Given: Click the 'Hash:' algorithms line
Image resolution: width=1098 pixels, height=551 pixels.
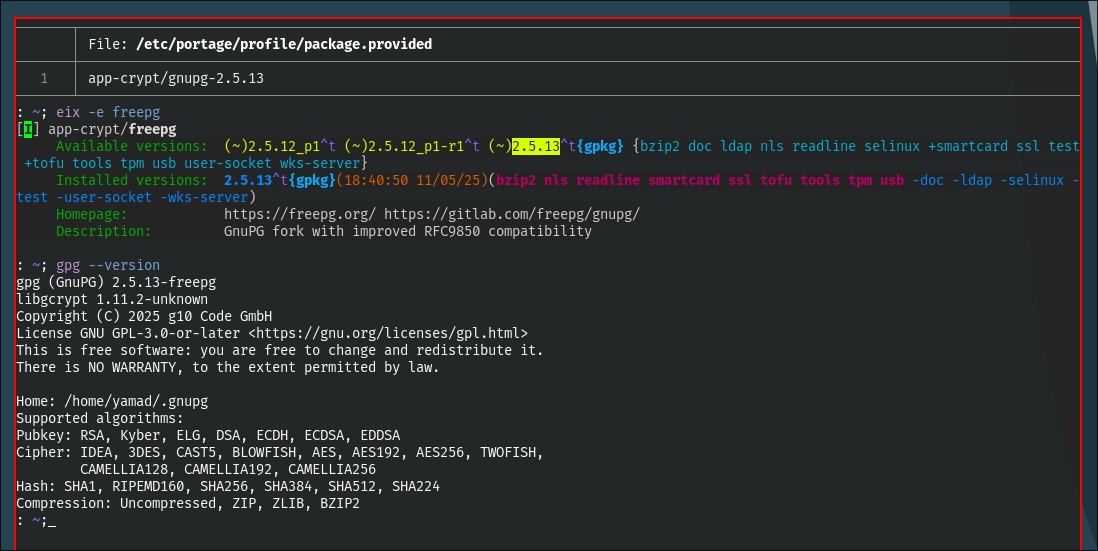Looking at the screenshot, I should (228, 487).
